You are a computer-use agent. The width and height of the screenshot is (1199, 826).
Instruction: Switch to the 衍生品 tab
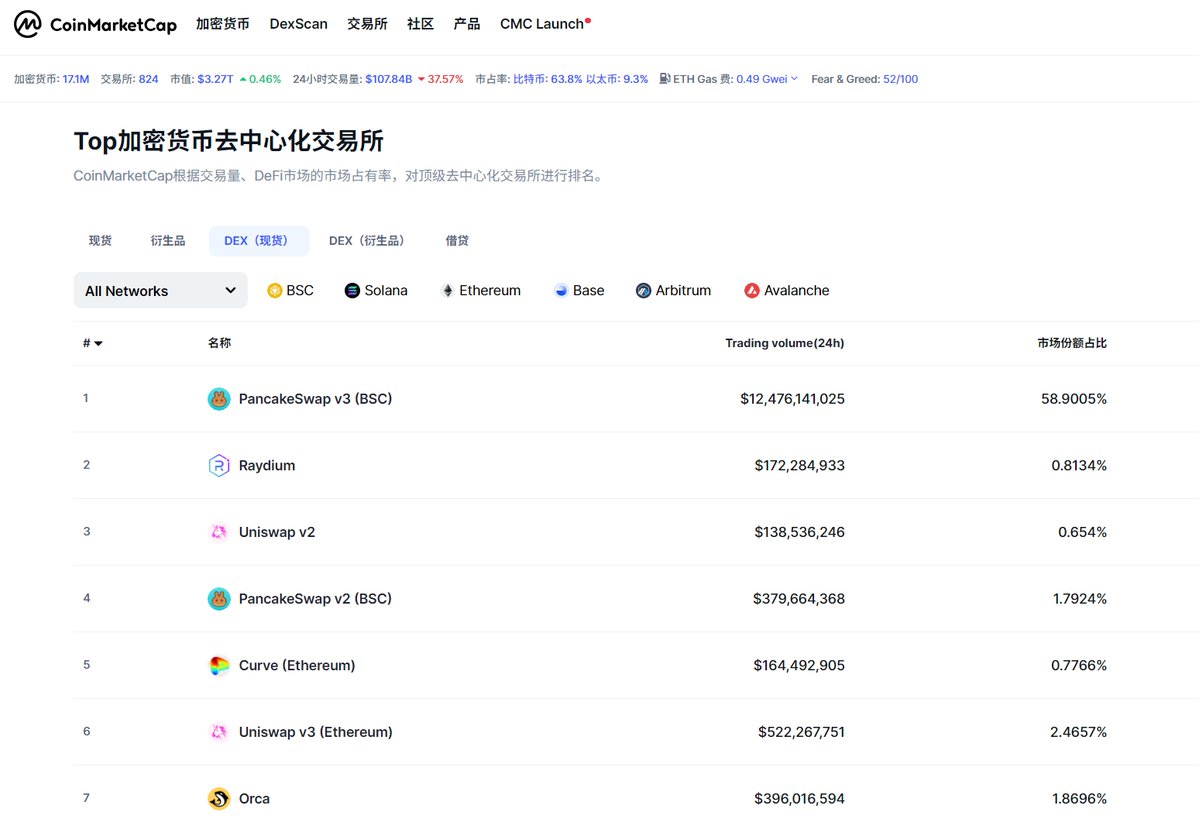point(167,241)
